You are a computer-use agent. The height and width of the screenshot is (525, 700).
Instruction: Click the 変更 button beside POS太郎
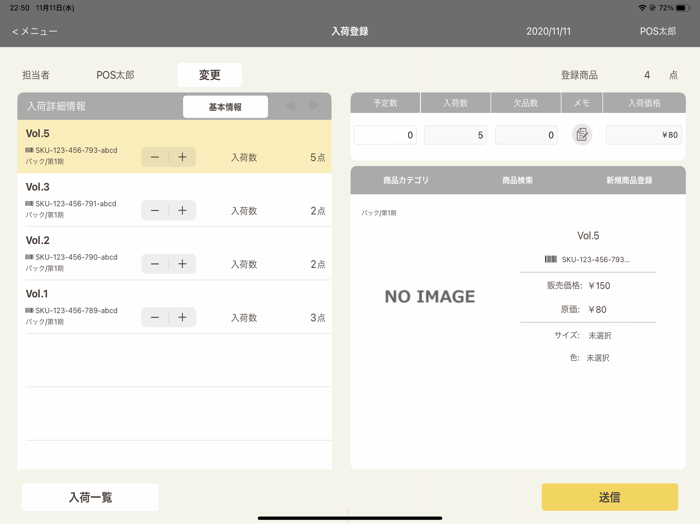click(x=210, y=75)
